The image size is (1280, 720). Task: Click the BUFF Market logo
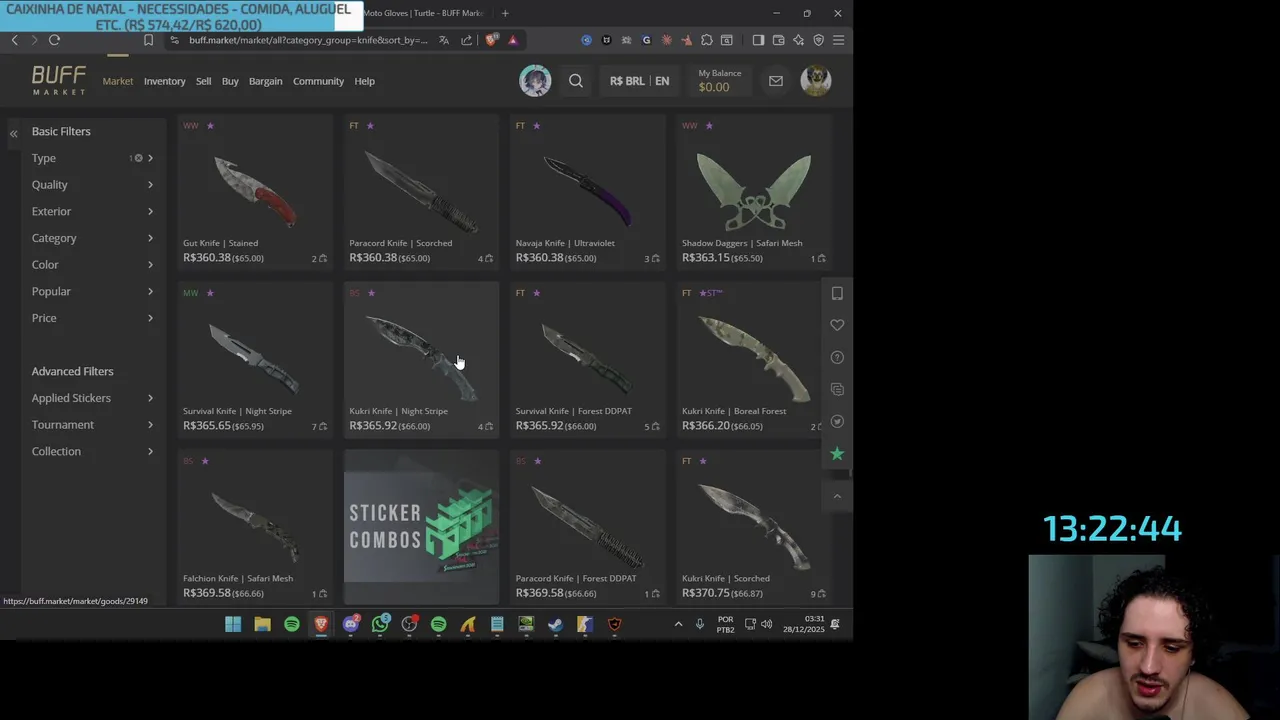point(59,80)
